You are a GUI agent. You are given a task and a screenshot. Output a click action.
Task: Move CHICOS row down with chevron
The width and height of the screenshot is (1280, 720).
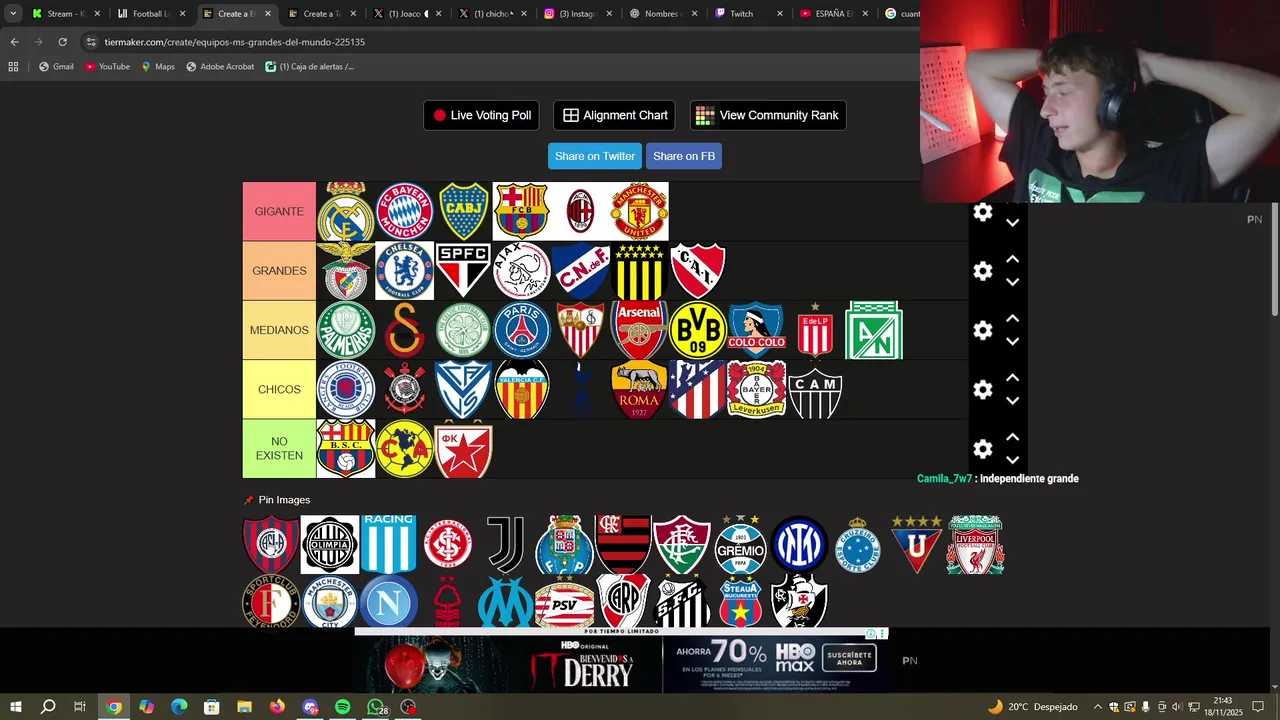coord(1012,400)
